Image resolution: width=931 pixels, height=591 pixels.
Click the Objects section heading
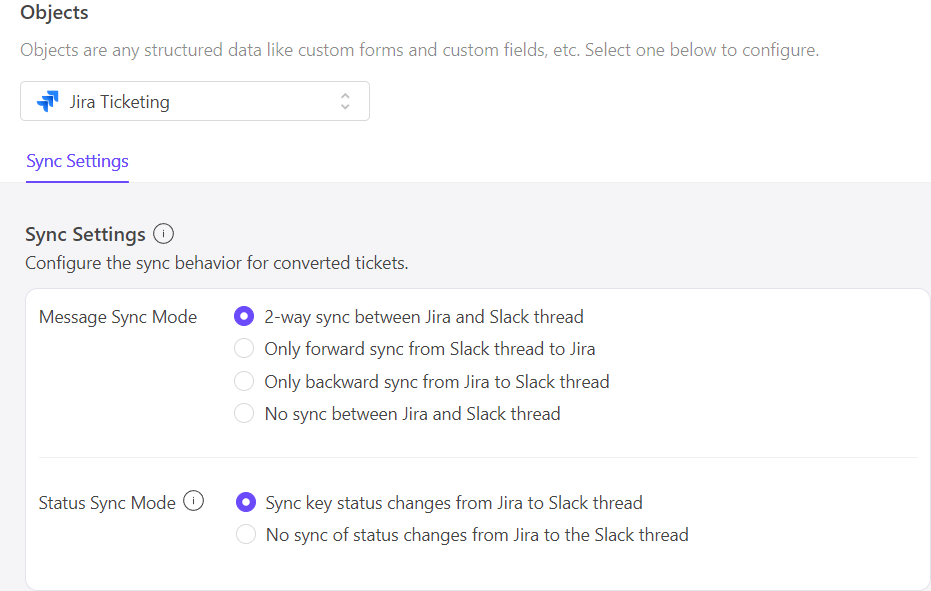pyautogui.click(x=54, y=13)
